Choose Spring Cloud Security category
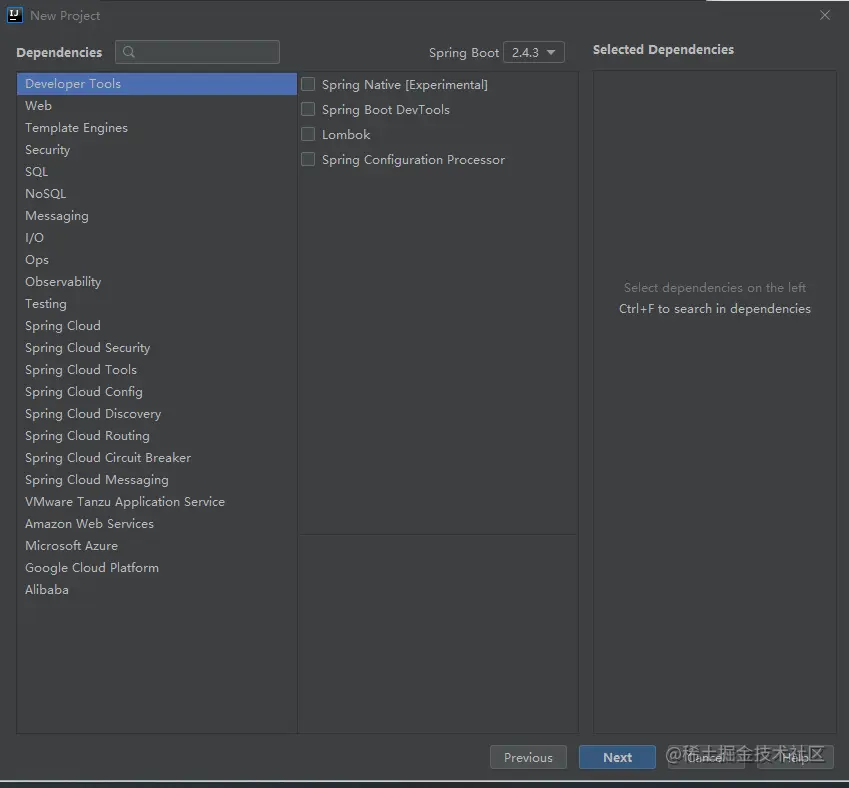Image resolution: width=849 pixels, height=788 pixels. [x=156, y=348]
